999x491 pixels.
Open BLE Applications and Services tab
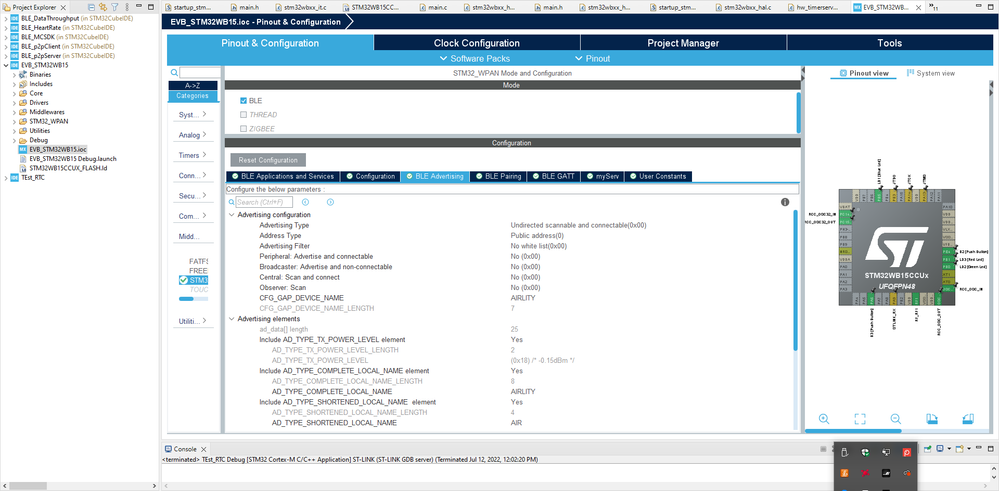(283, 176)
